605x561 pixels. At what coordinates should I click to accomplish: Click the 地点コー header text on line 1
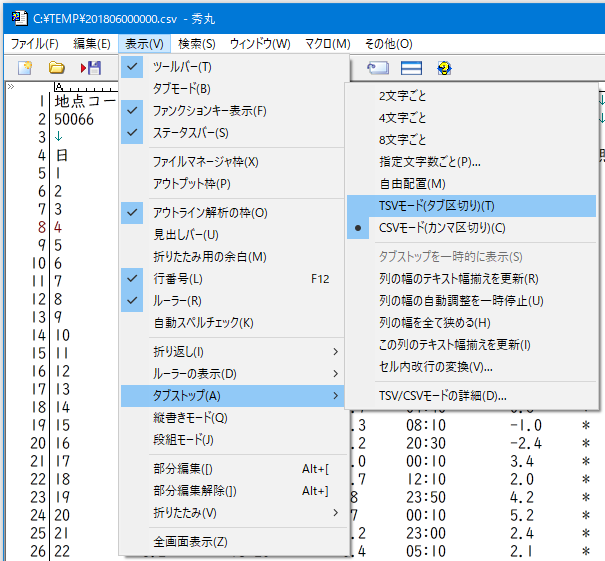tap(85, 101)
